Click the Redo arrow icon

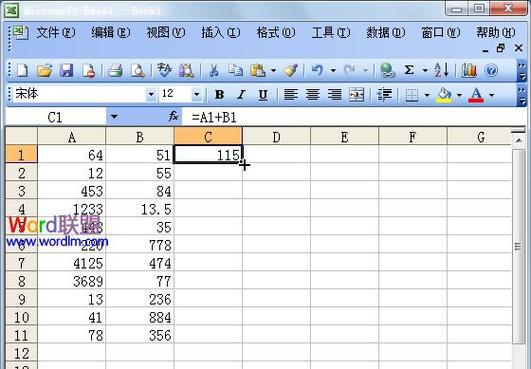pyautogui.click(x=349, y=70)
